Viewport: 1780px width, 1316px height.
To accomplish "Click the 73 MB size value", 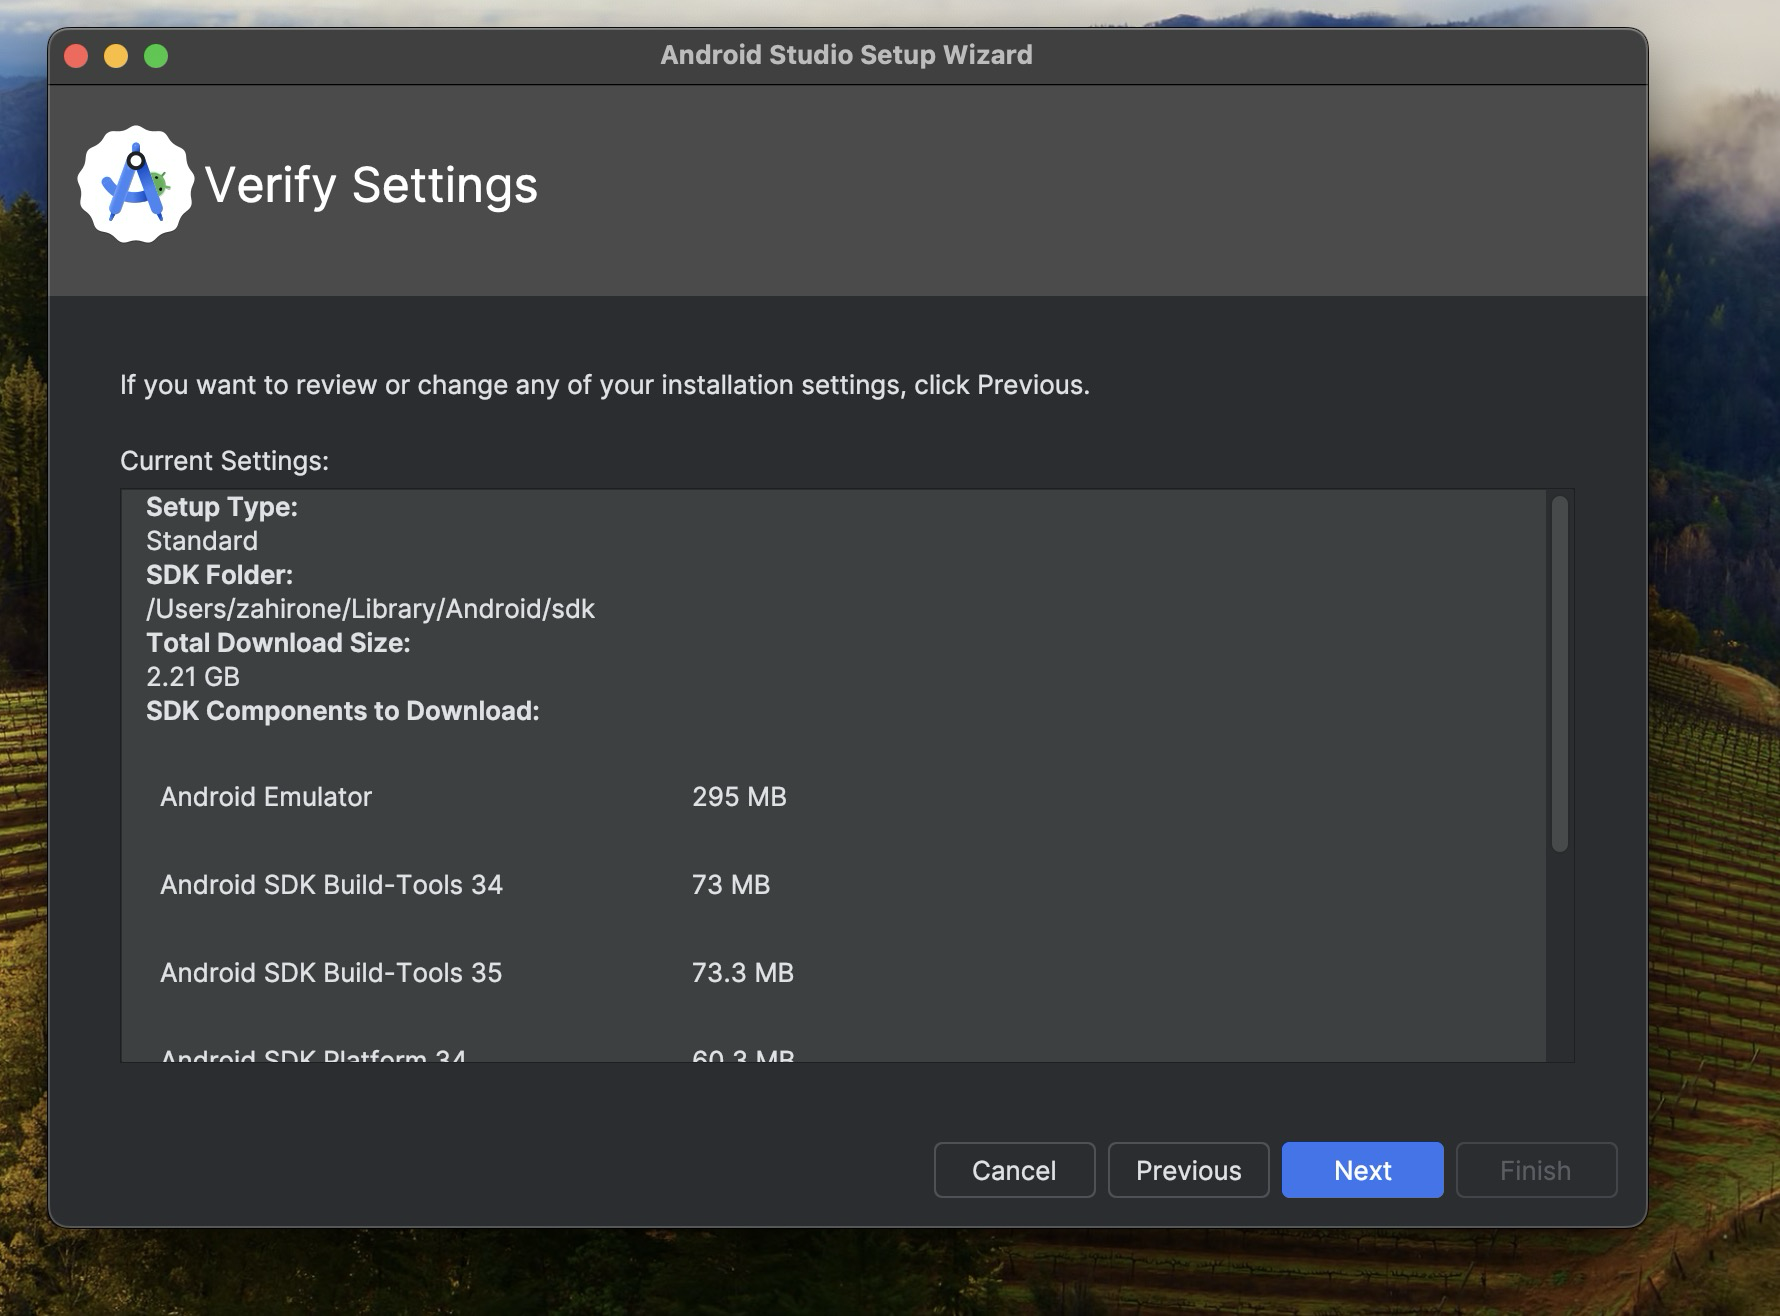I will 731,885.
